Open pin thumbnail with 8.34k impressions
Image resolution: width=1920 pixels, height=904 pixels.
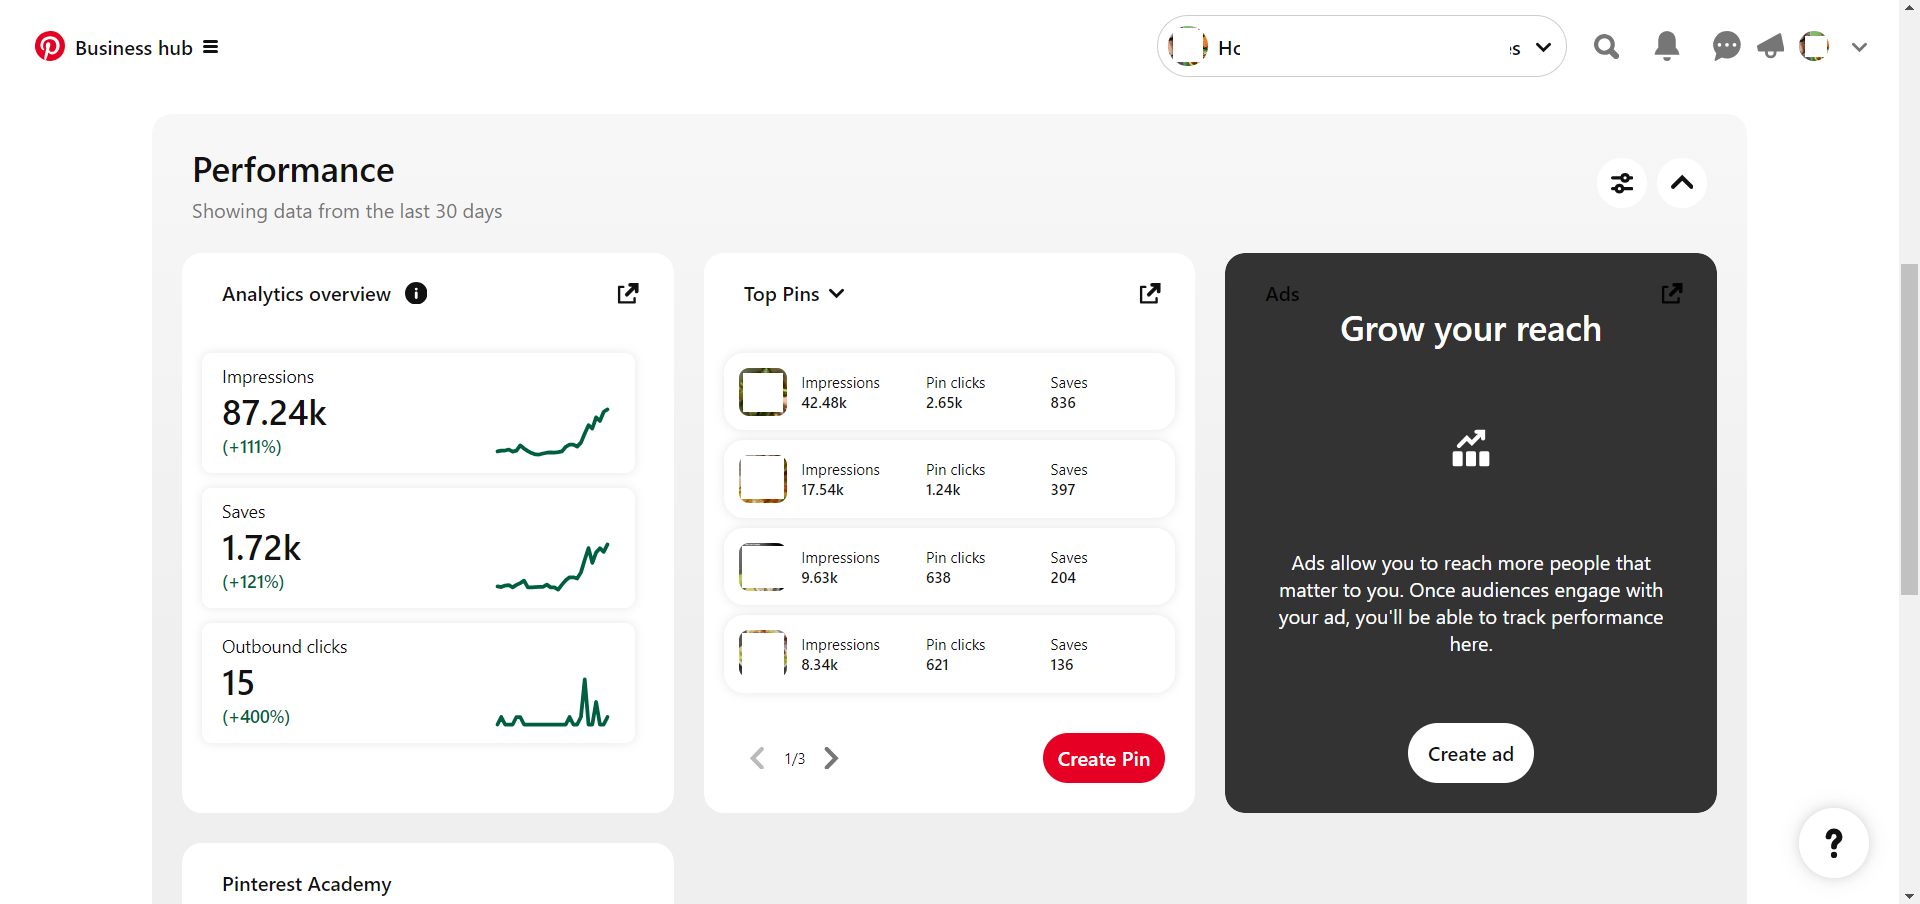point(763,654)
